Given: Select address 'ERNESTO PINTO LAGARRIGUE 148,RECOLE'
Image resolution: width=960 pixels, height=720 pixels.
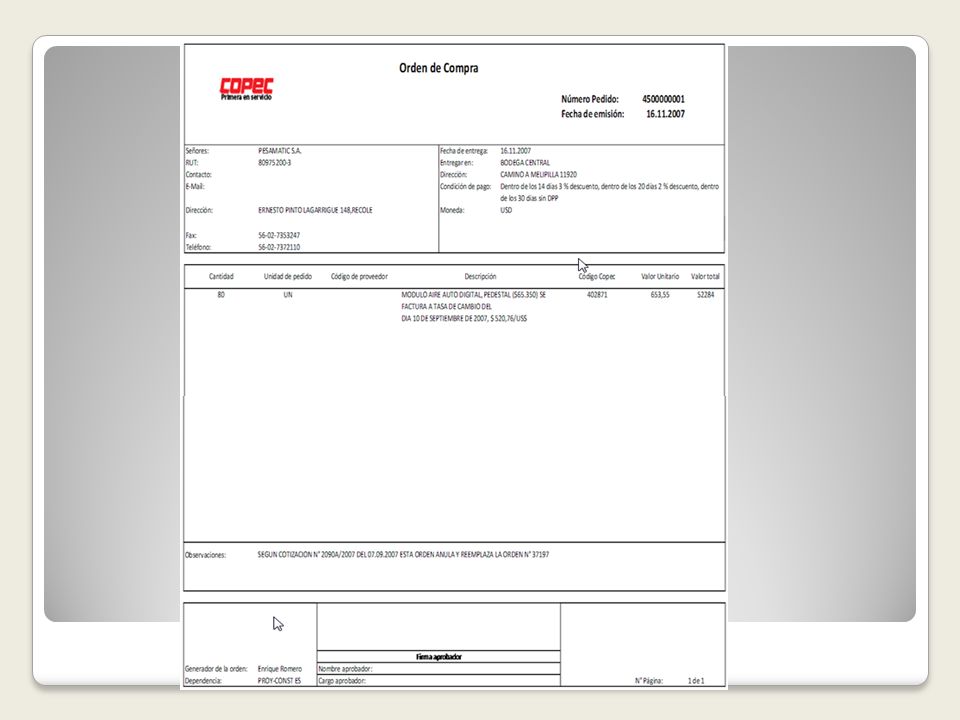Looking at the screenshot, I should coord(315,210).
